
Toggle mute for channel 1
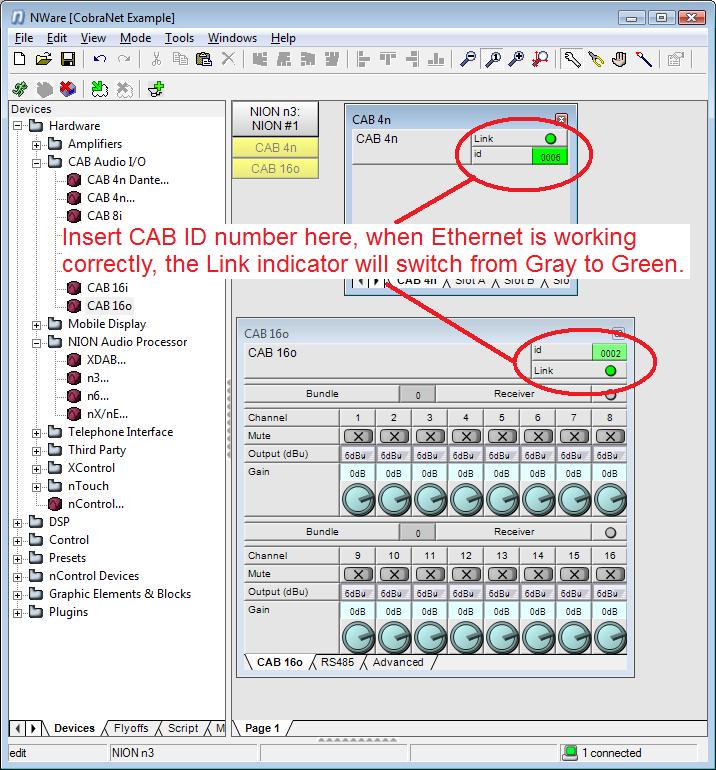[x=358, y=436]
